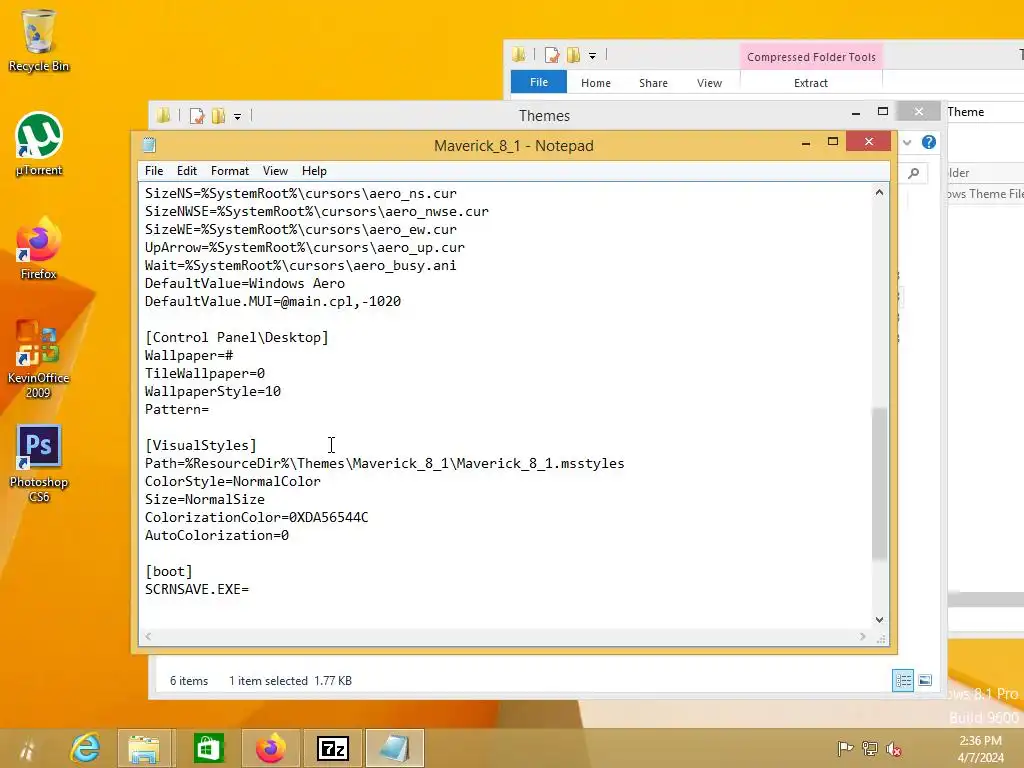1024x768 pixels.
Task: Minimize the Themes window
Action: [856, 112]
